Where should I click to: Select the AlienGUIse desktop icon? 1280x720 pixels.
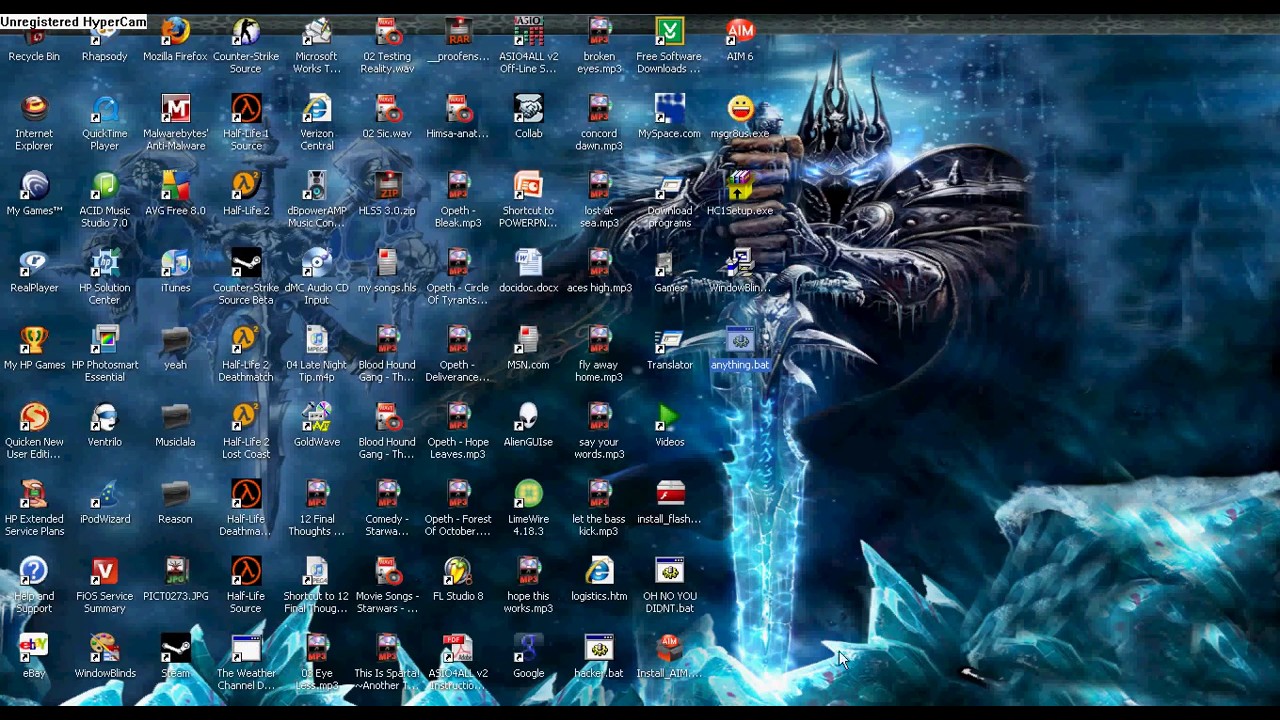point(529,424)
